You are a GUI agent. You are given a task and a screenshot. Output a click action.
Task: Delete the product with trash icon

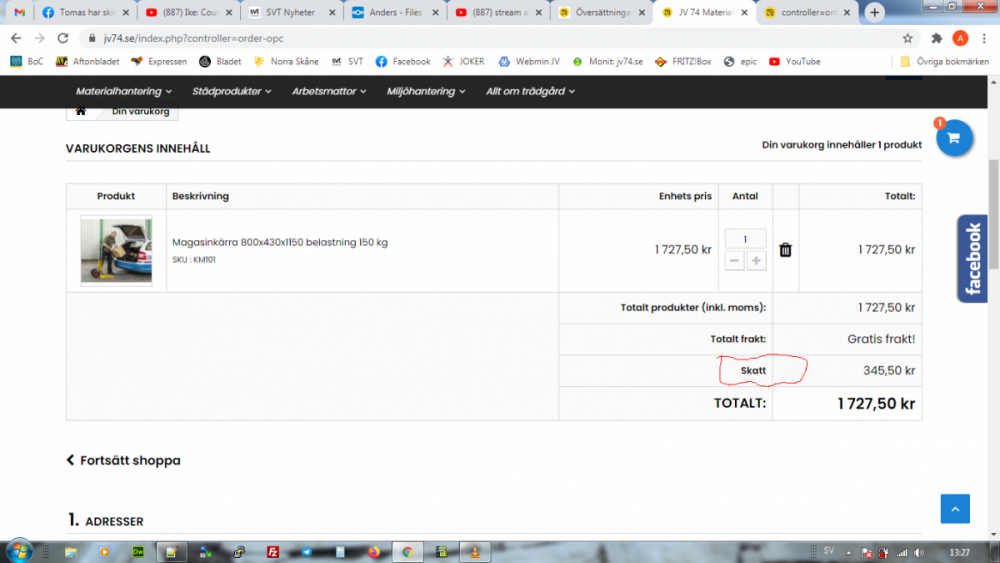pyautogui.click(x=785, y=250)
